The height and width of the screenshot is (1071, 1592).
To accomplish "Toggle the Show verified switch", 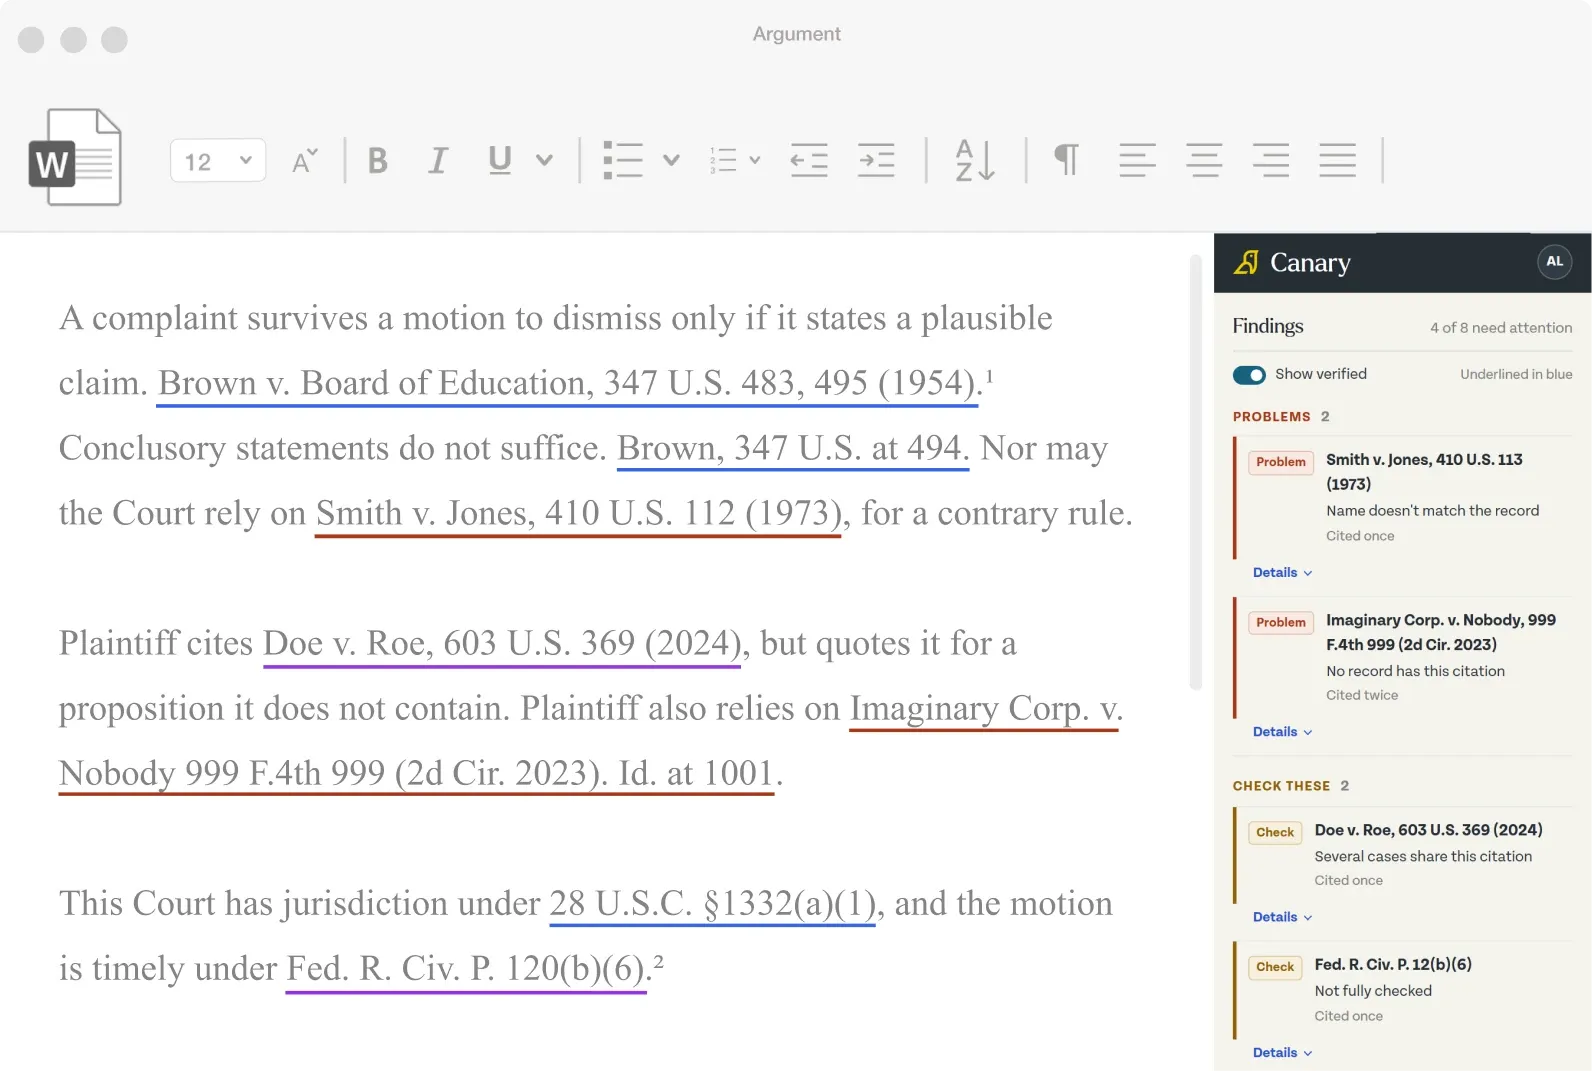I will click(1249, 375).
